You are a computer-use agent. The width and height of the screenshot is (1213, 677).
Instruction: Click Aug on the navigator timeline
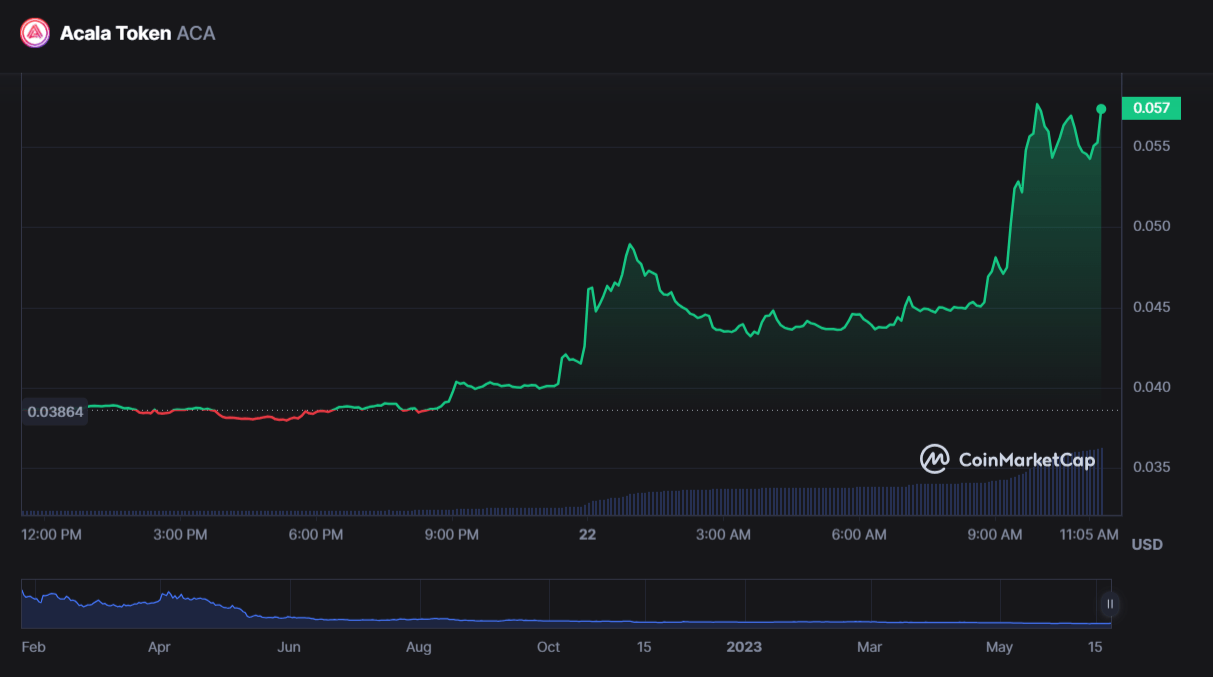point(419,647)
